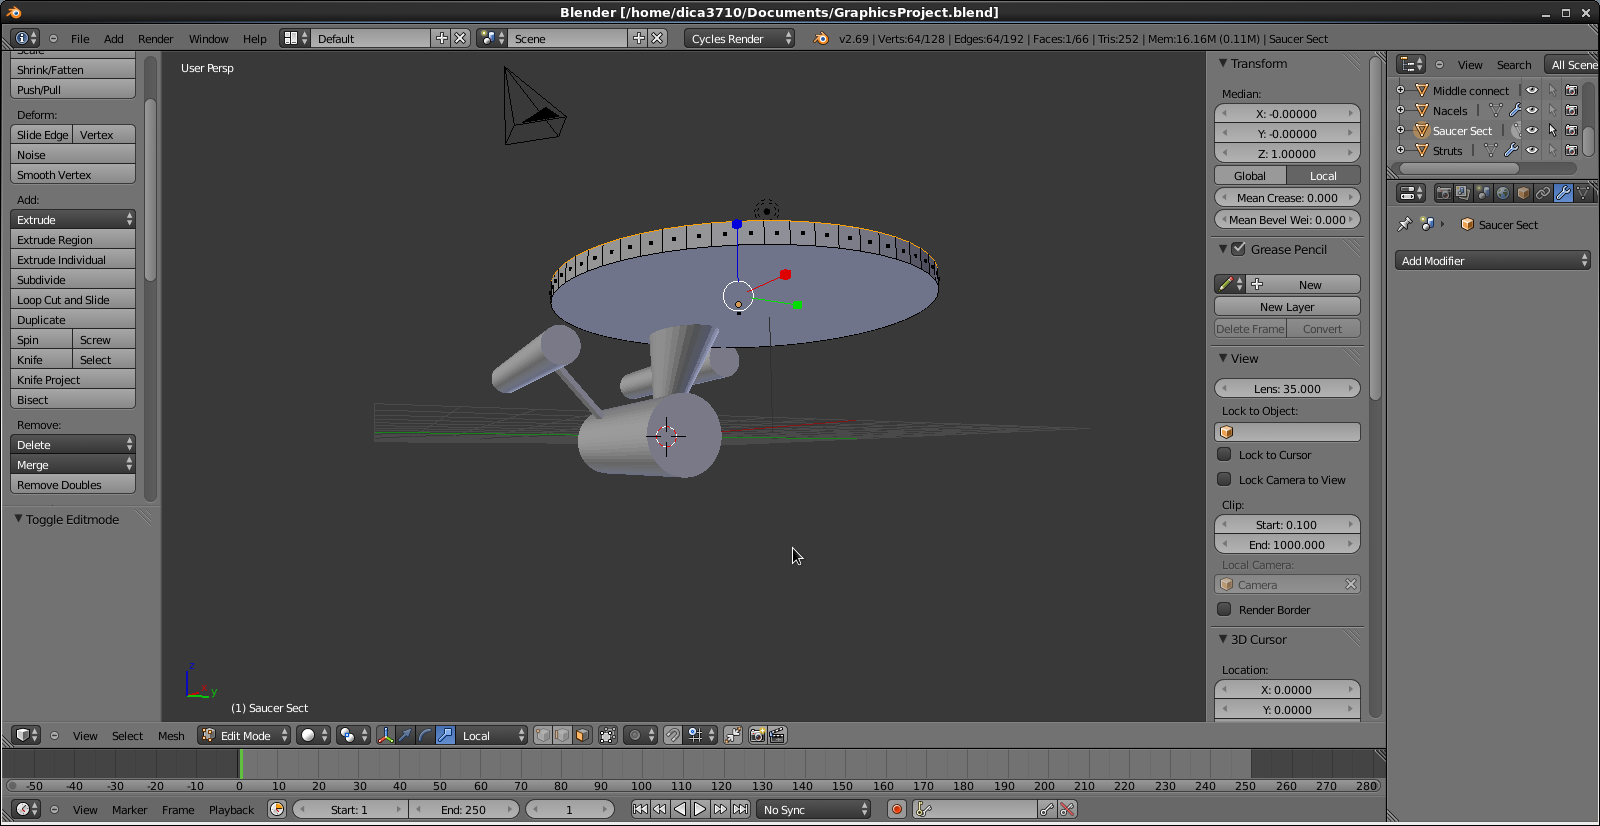The image size is (1600, 826).
Task: Open the Render properties camera tab
Action: pyautogui.click(x=1443, y=193)
